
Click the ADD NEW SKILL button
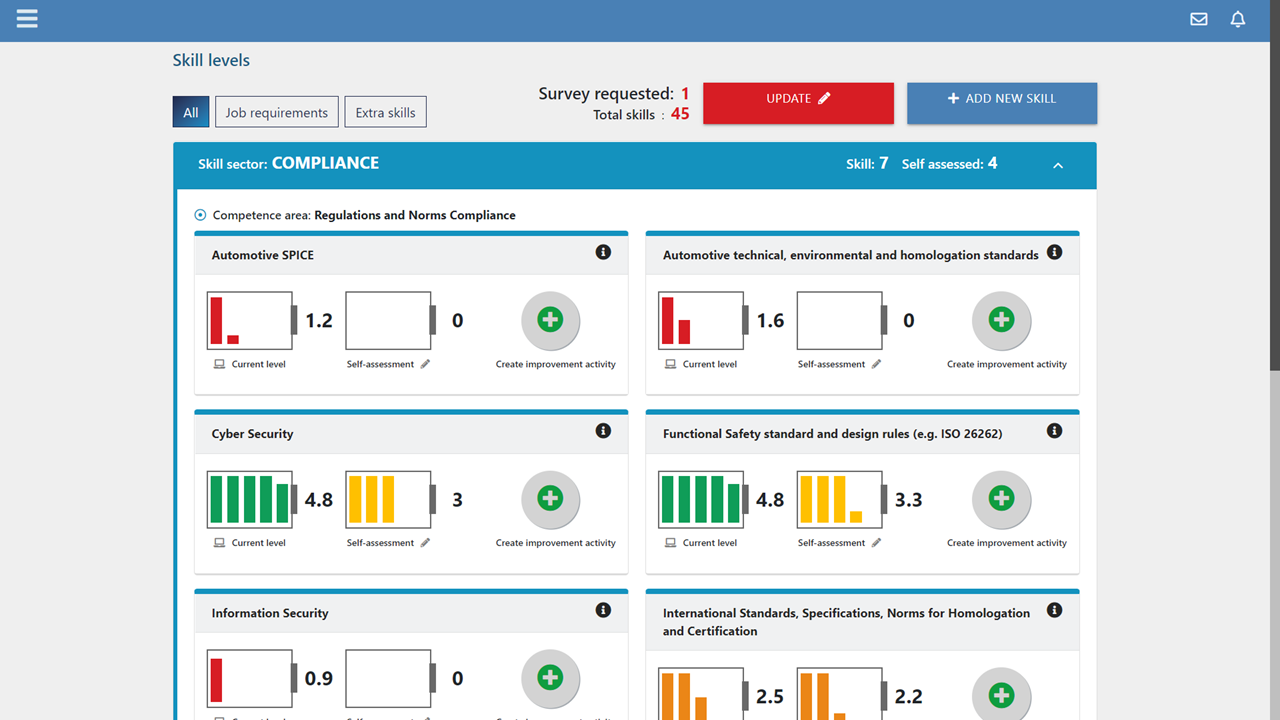[1001, 103]
